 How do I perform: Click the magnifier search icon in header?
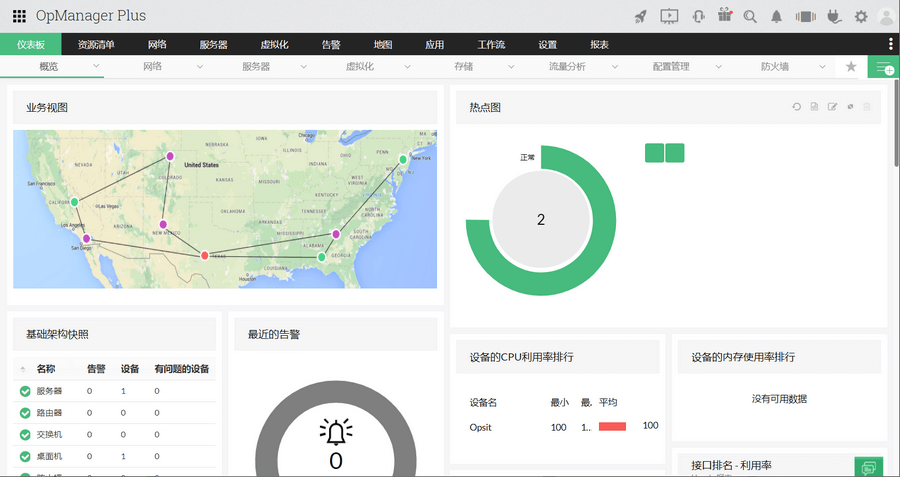pos(750,17)
